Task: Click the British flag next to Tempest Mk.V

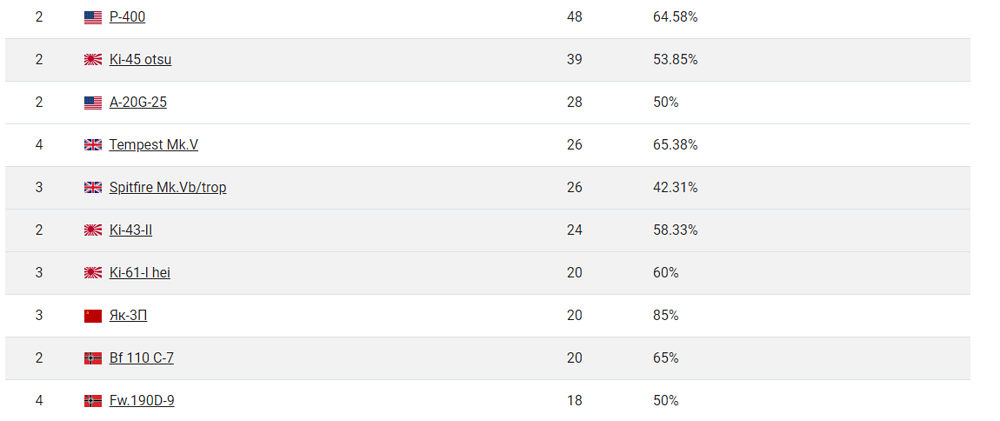Action: click(x=93, y=145)
